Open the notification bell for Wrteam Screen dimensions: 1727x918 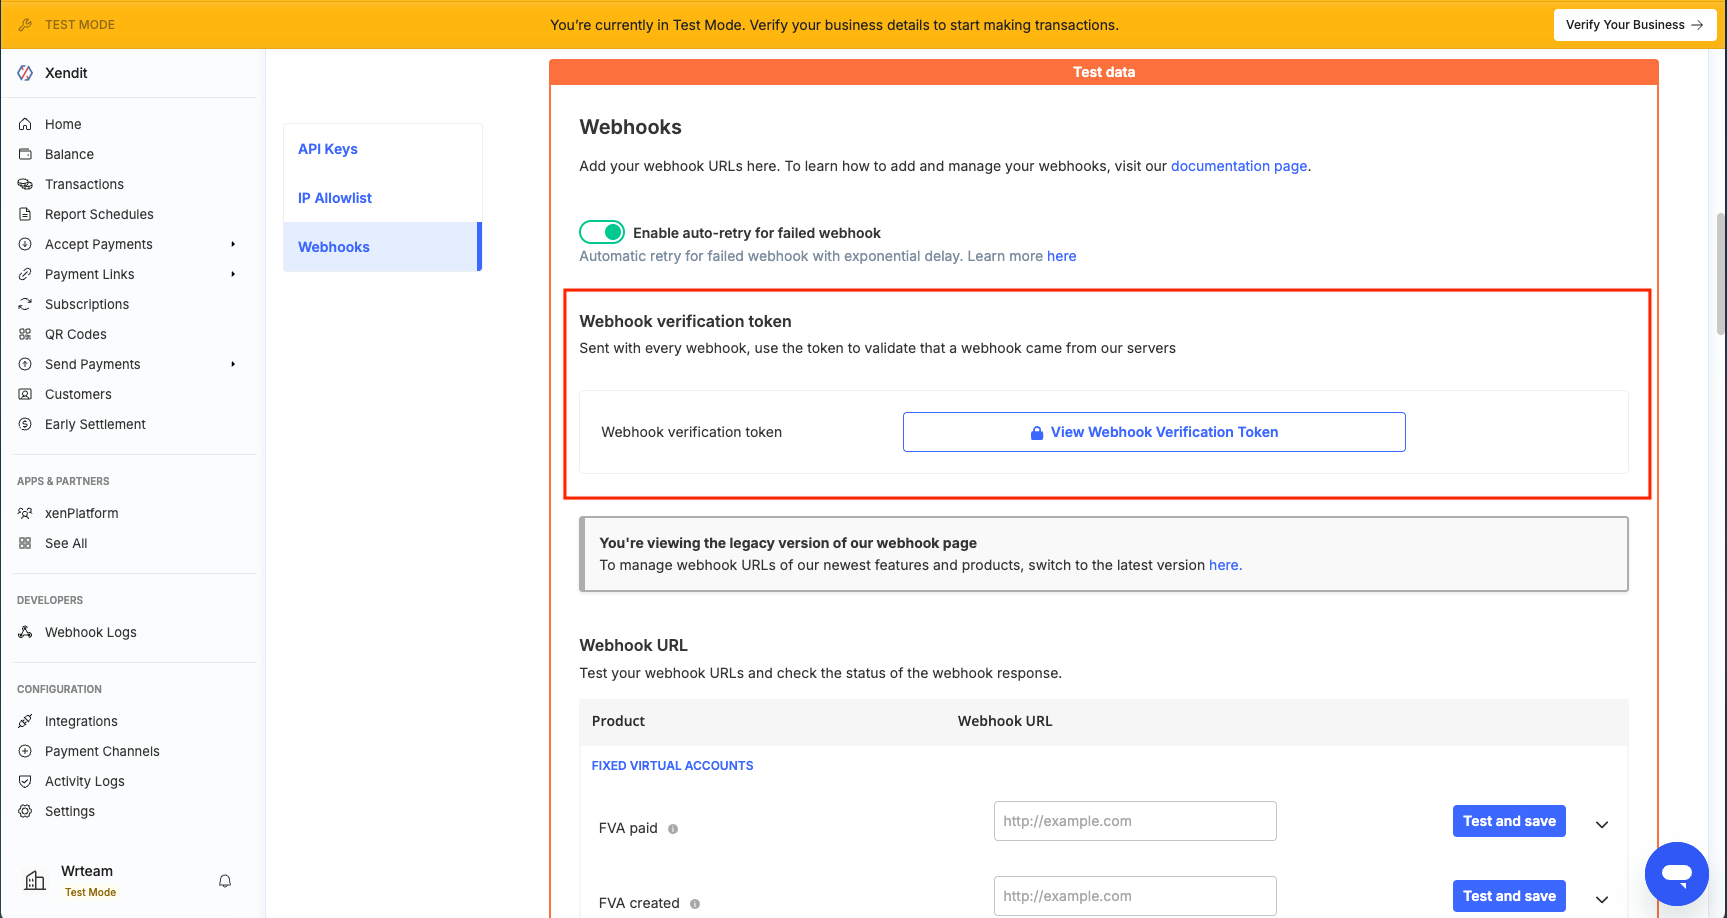coord(224,880)
